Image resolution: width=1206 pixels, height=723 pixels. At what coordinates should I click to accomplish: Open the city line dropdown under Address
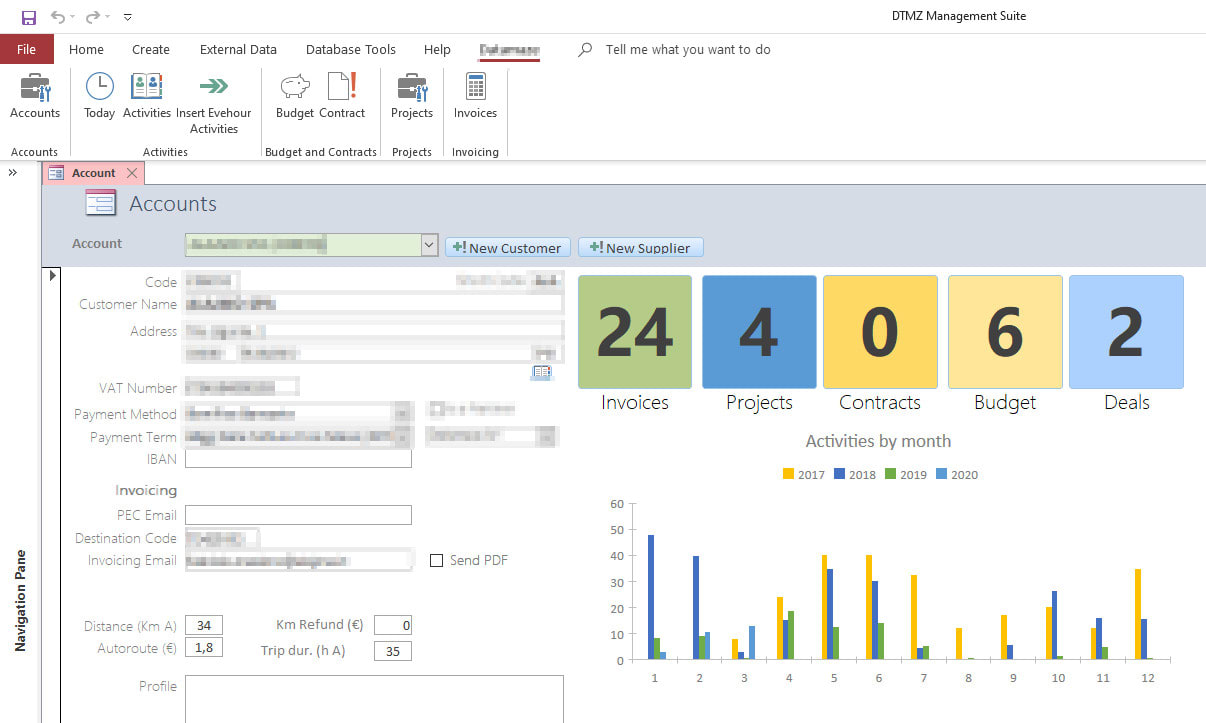[x=546, y=353]
